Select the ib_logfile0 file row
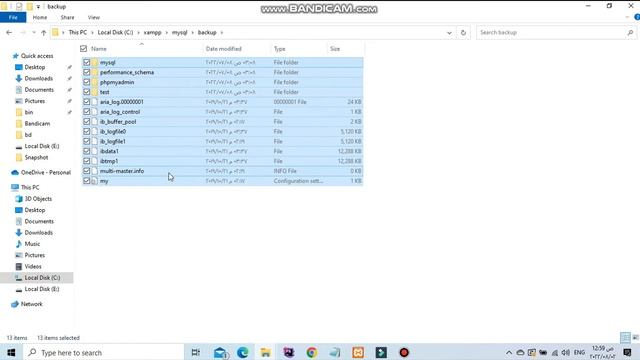 click(x=222, y=131)
